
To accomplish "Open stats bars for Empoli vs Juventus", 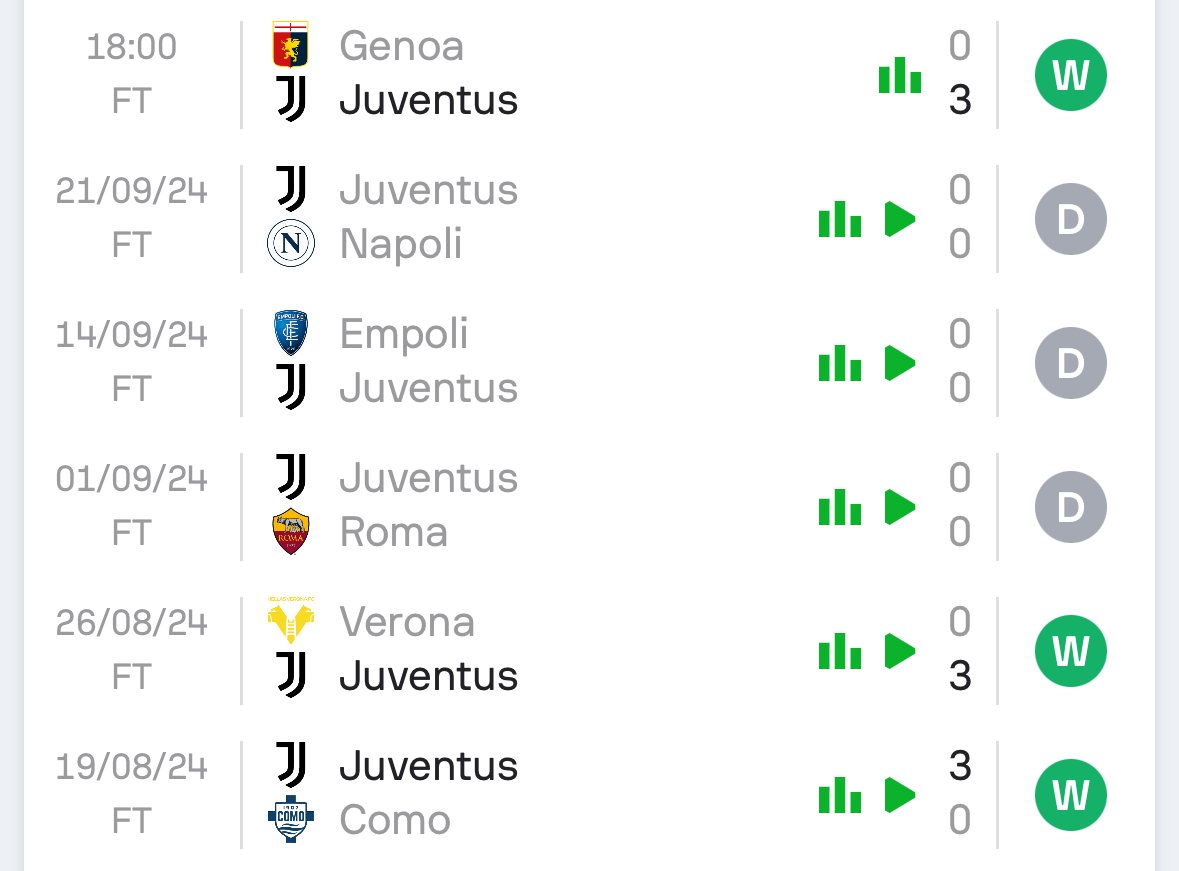I will click(x=839, y=363).
